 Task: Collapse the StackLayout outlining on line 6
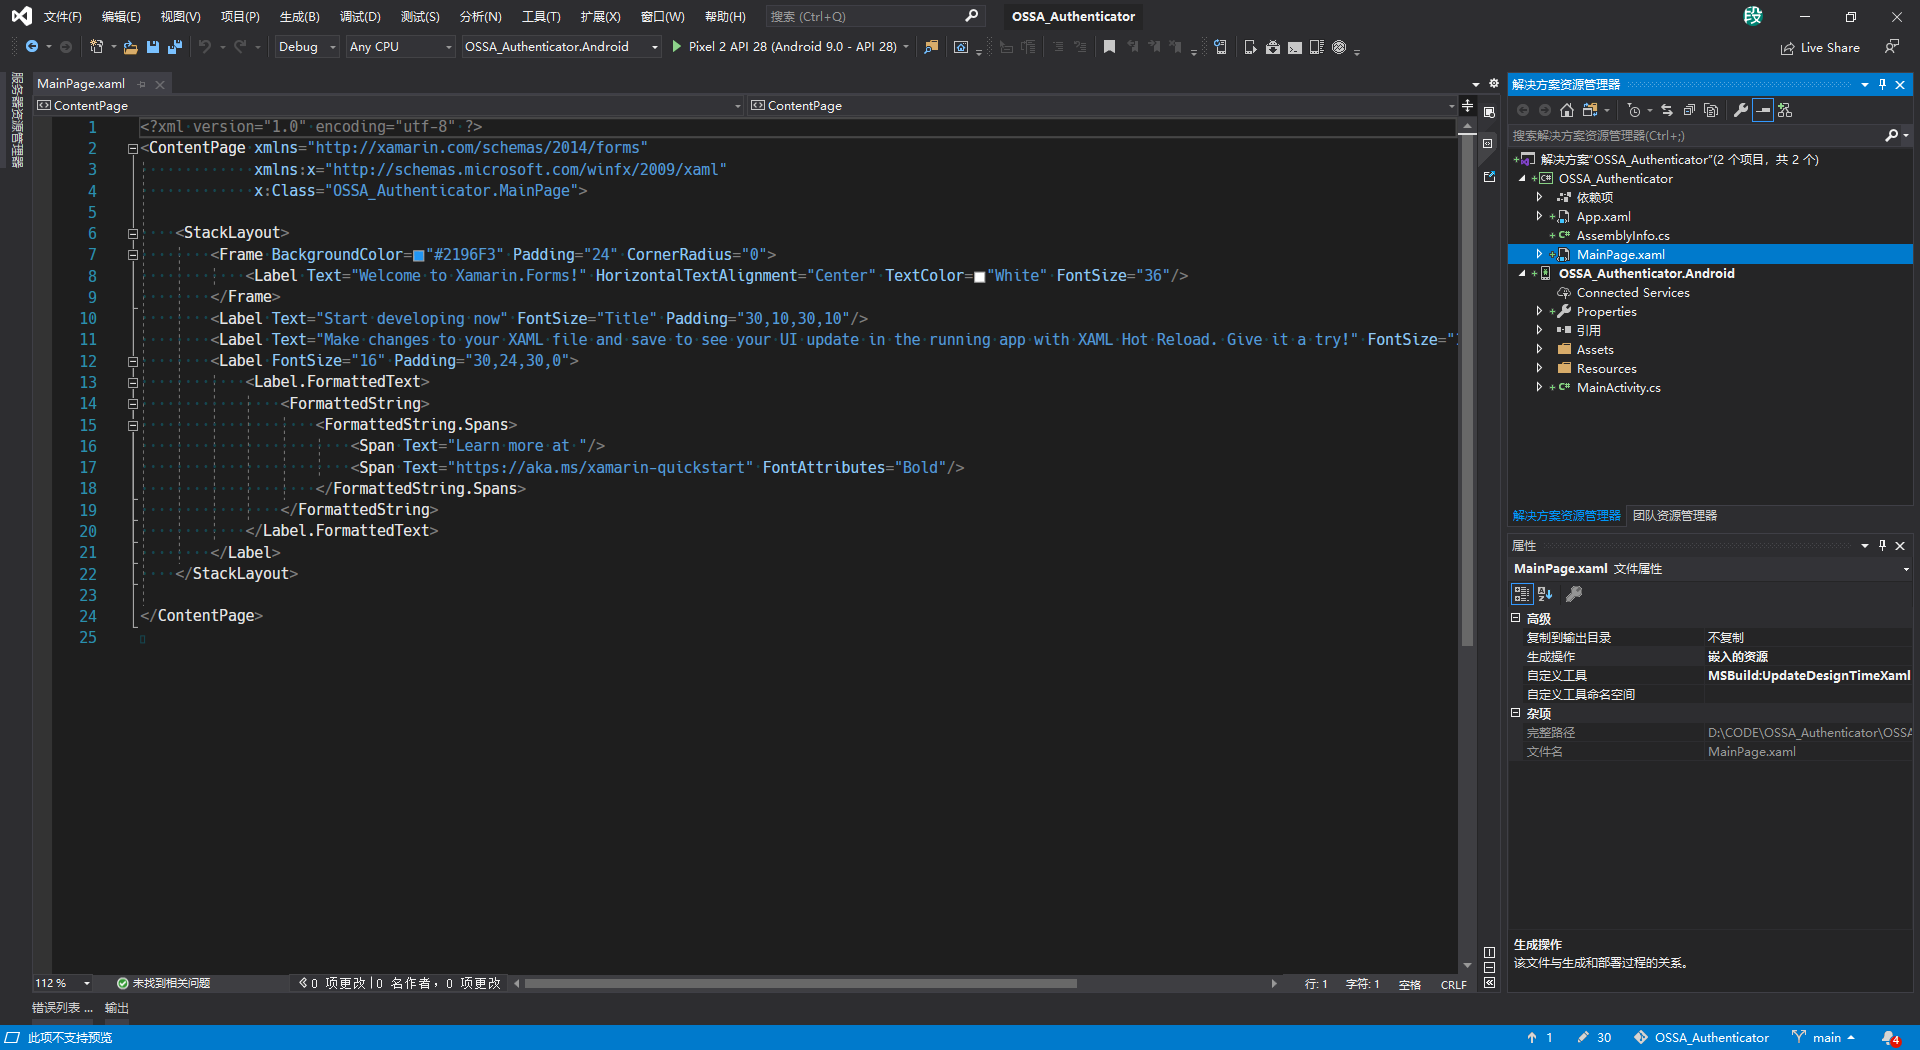pos(132,234)
